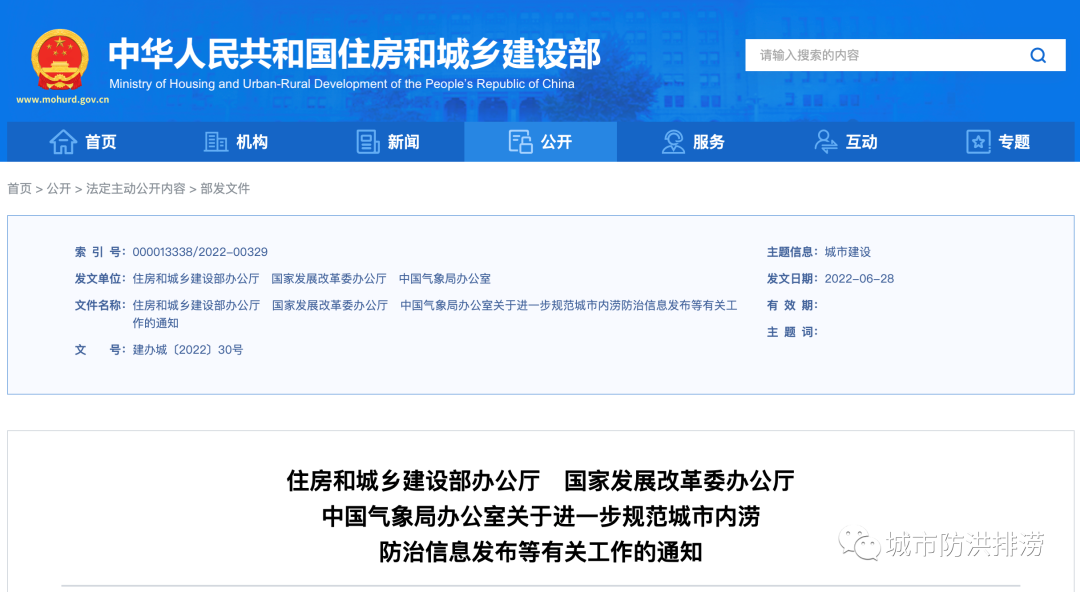Click the 有效期 label
Screen dimensions: 1080x592
click(792, 305)
